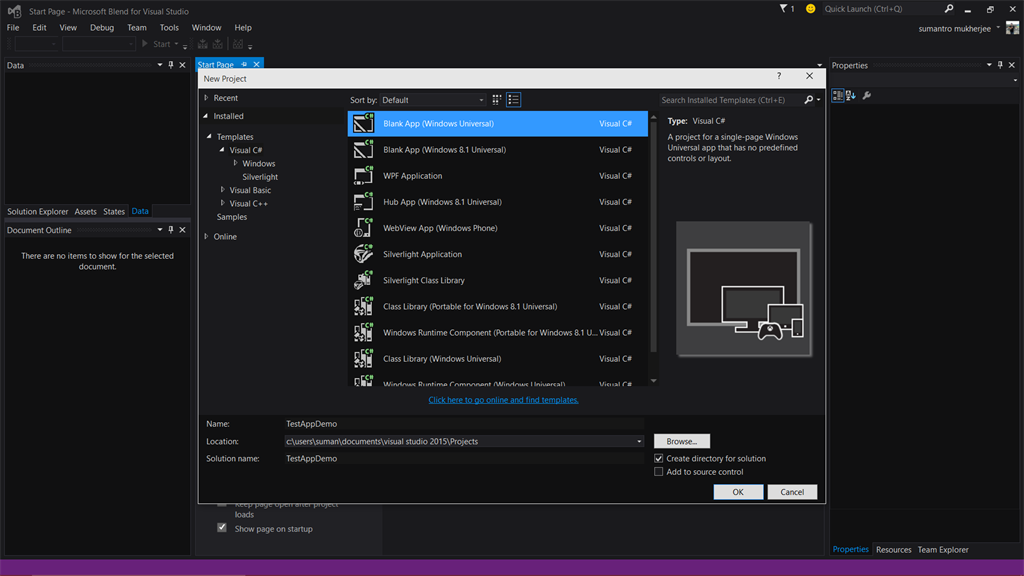The width and height of the screenshot is (1024, 576).
Task: Click the template list scrollbar down arrow
Action: coord(653,381)
